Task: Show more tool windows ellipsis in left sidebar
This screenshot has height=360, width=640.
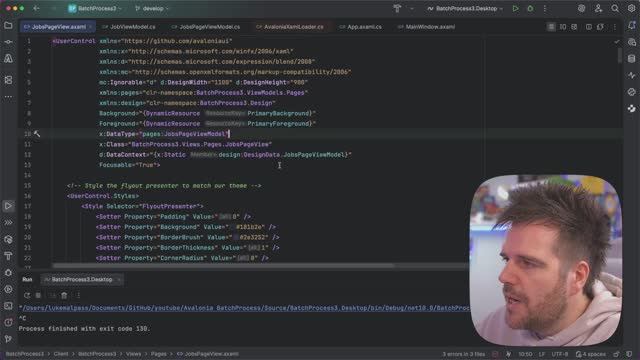Action: (8, 97)
